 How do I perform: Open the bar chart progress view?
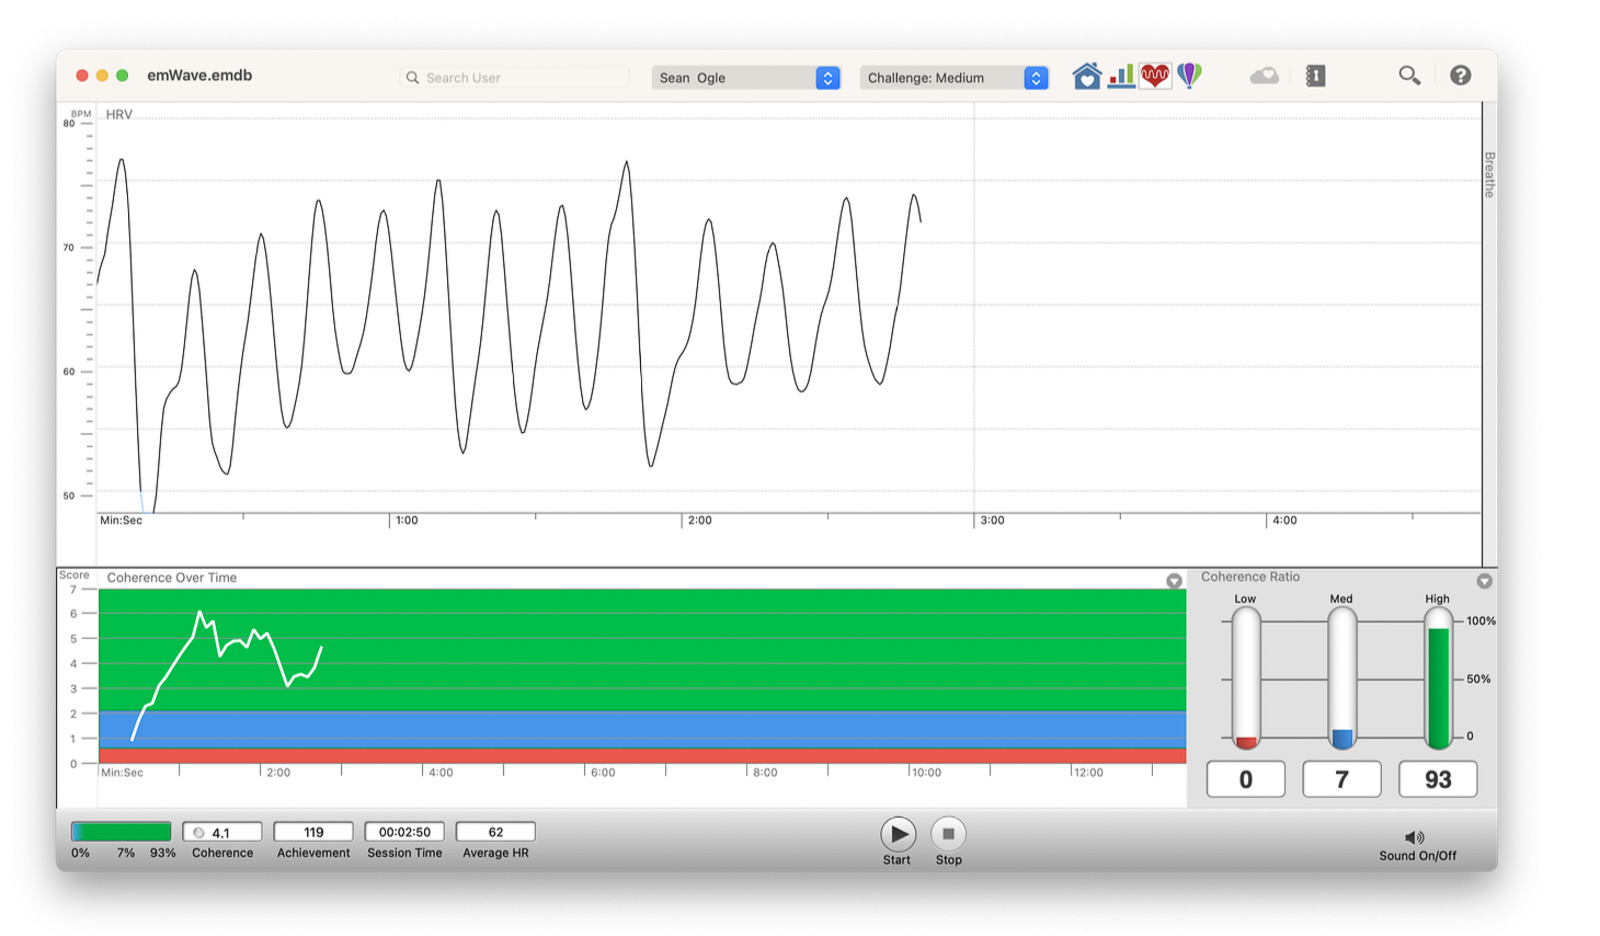click(1121, 76)
